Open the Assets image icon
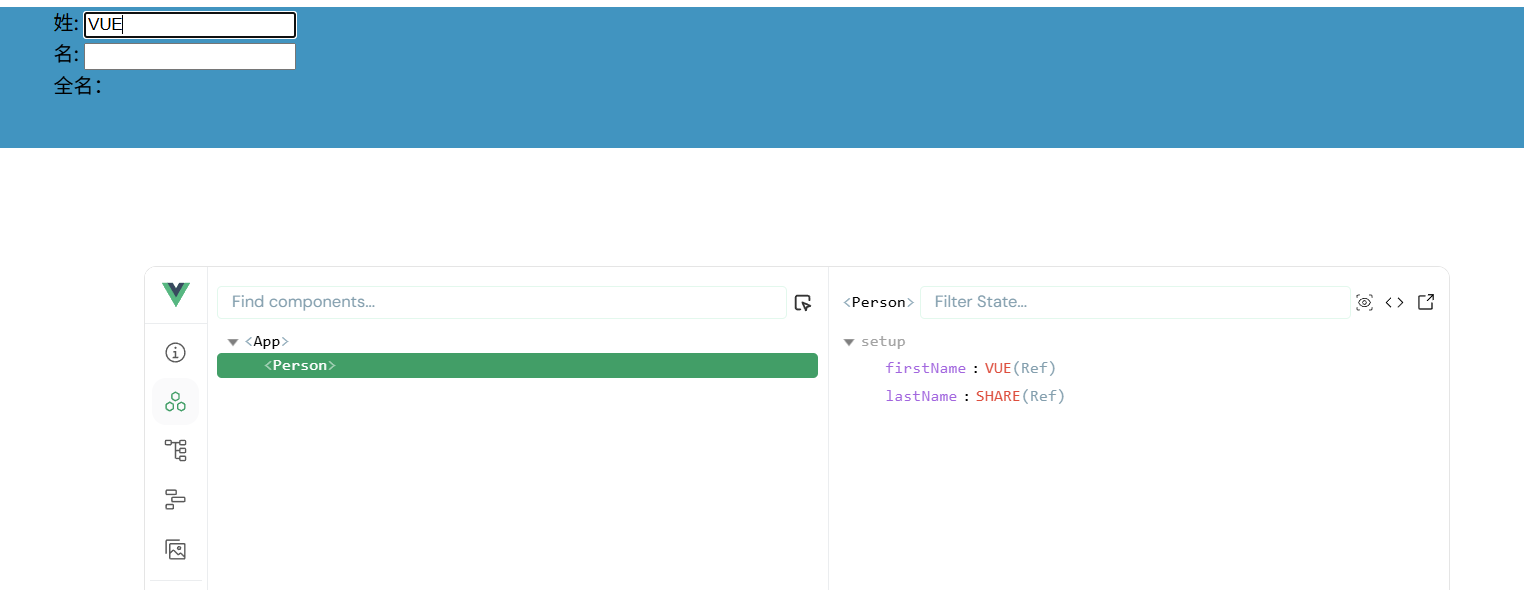This screenshot has width=1524, height=590. pos(176,549)
